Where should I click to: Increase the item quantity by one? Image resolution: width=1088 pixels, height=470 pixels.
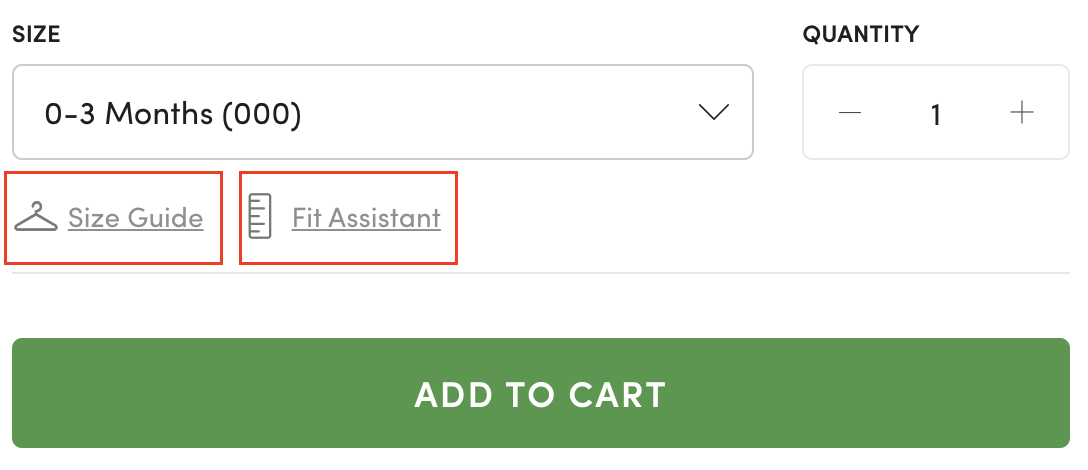(x=1021, y=113)
